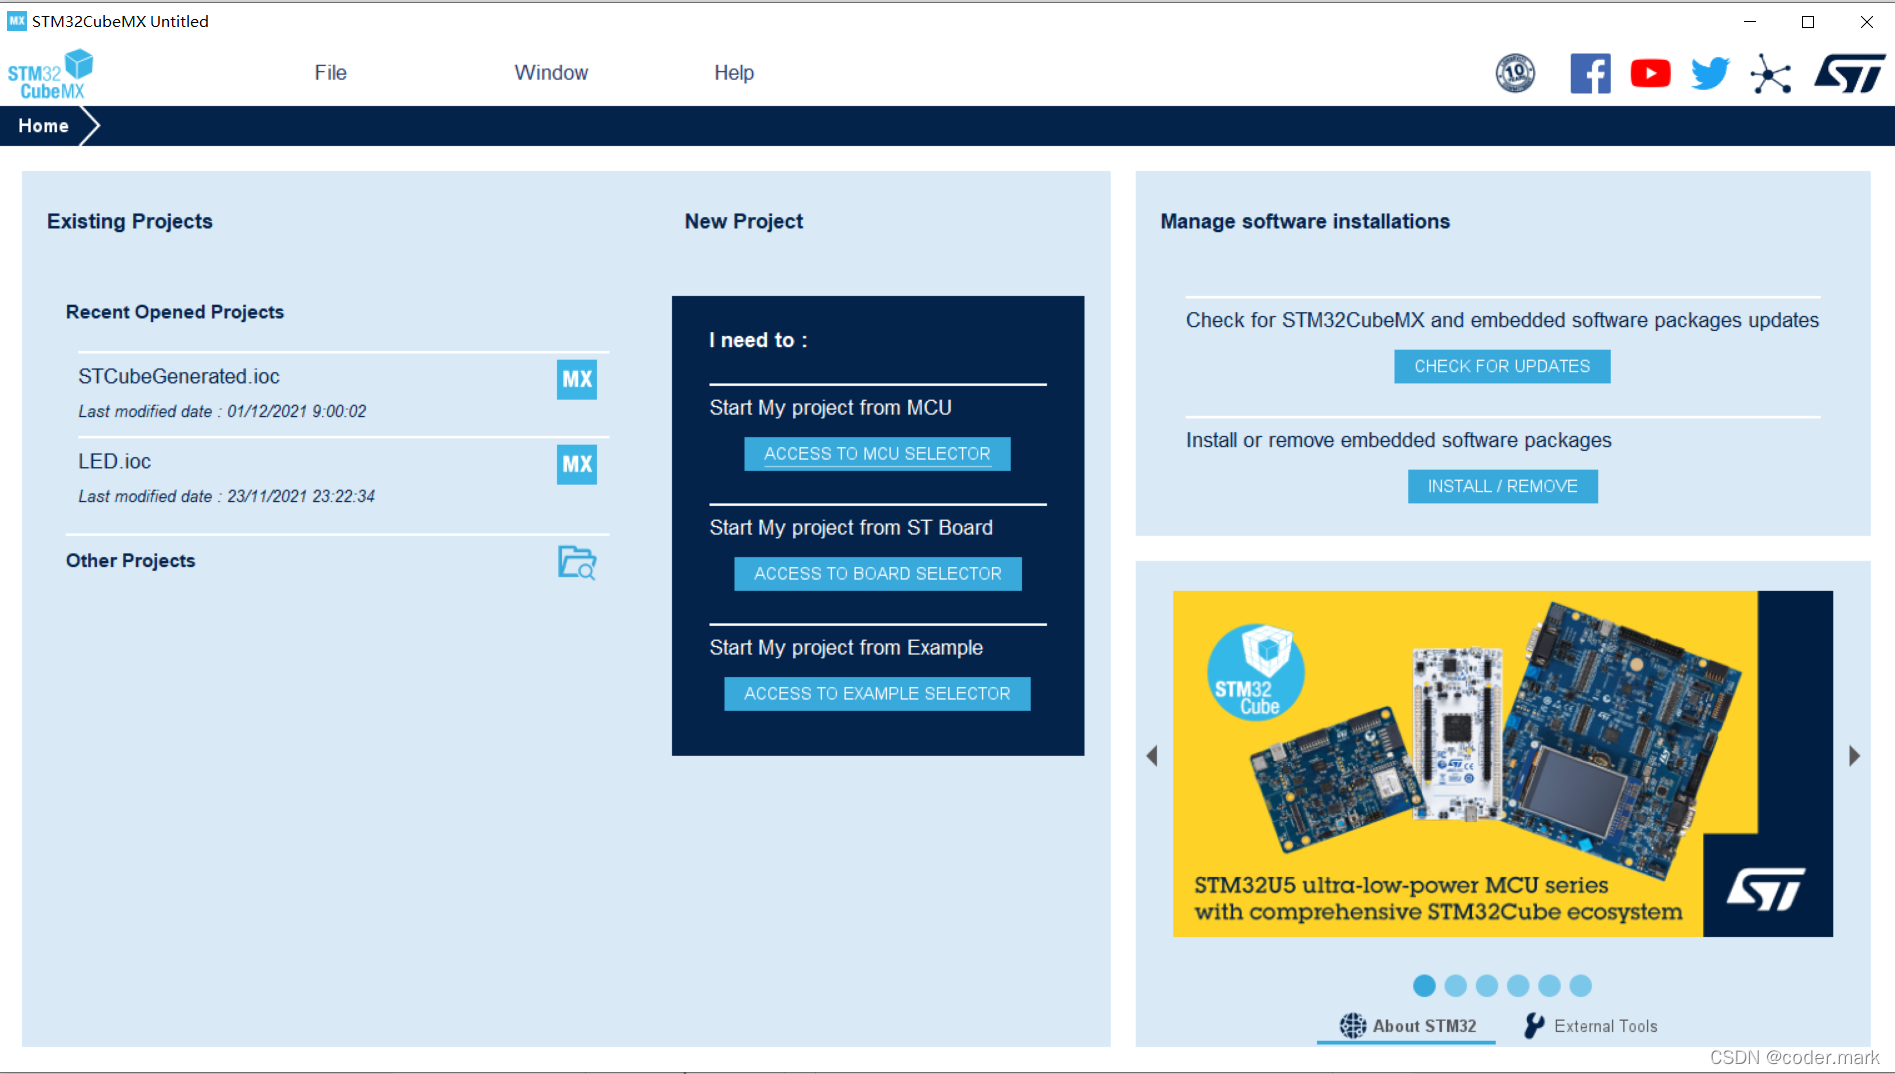
Task: Click the STM32CubeMX logo icon
Action: (x=50, y=75)
